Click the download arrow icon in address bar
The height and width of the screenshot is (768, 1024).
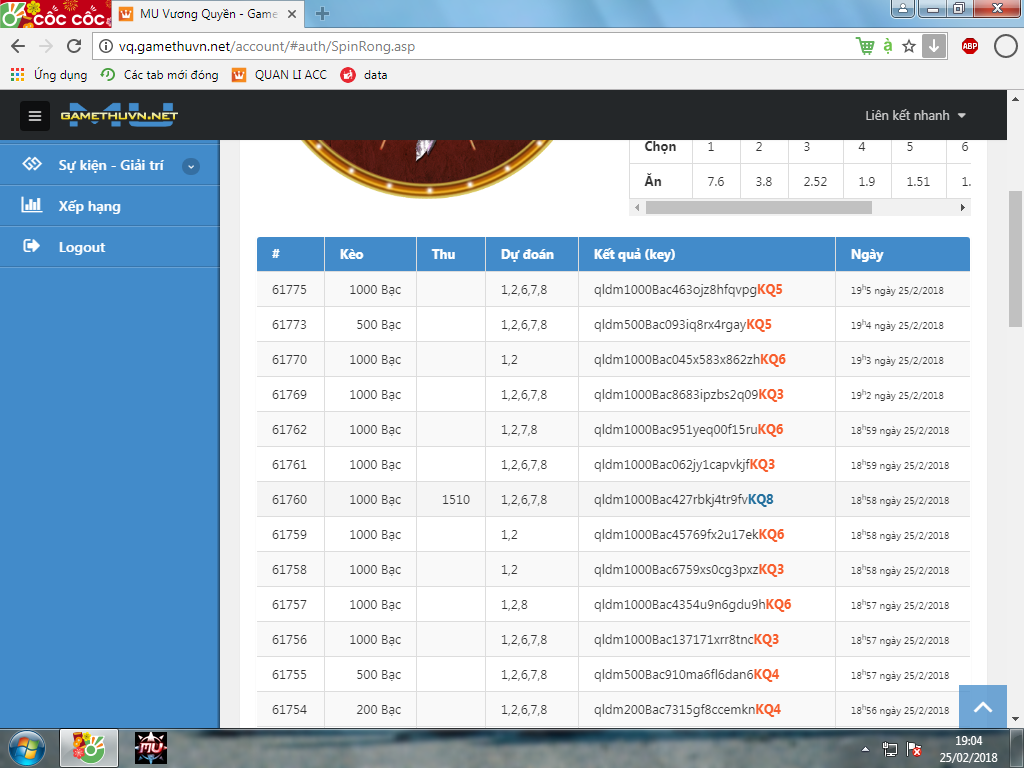tap(933, 46)
